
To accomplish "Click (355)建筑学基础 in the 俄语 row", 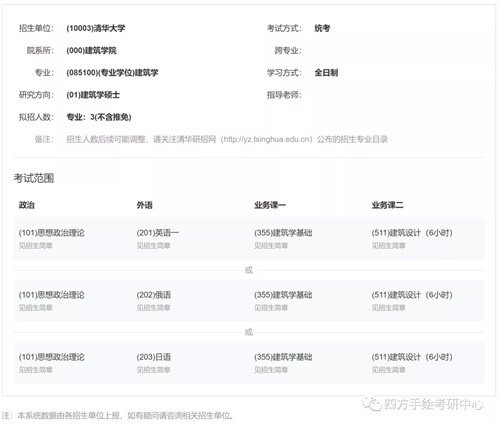I will point(283,295).
